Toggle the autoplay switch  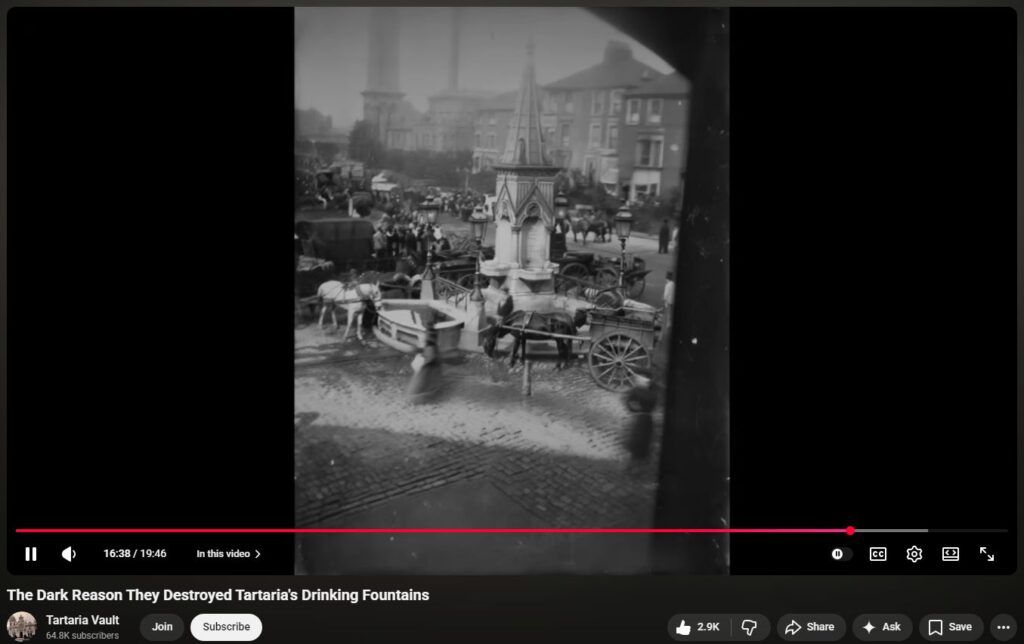point(838,554)
